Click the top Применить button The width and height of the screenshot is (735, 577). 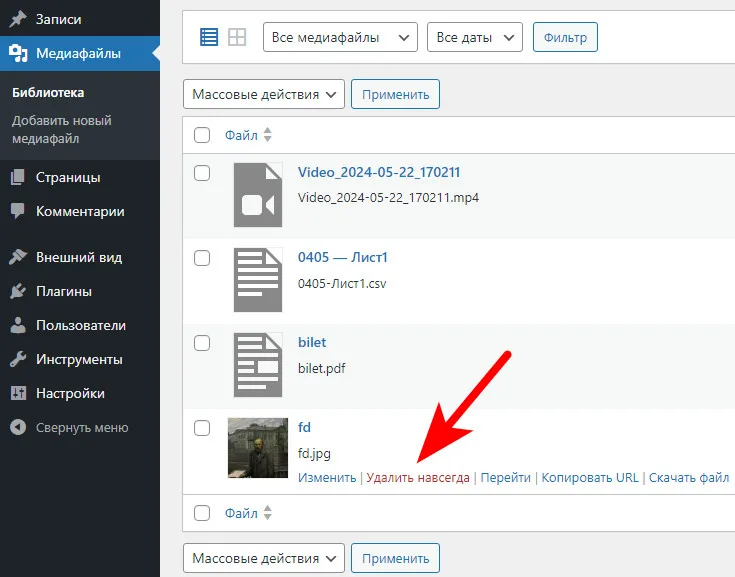tap(396, 94)
